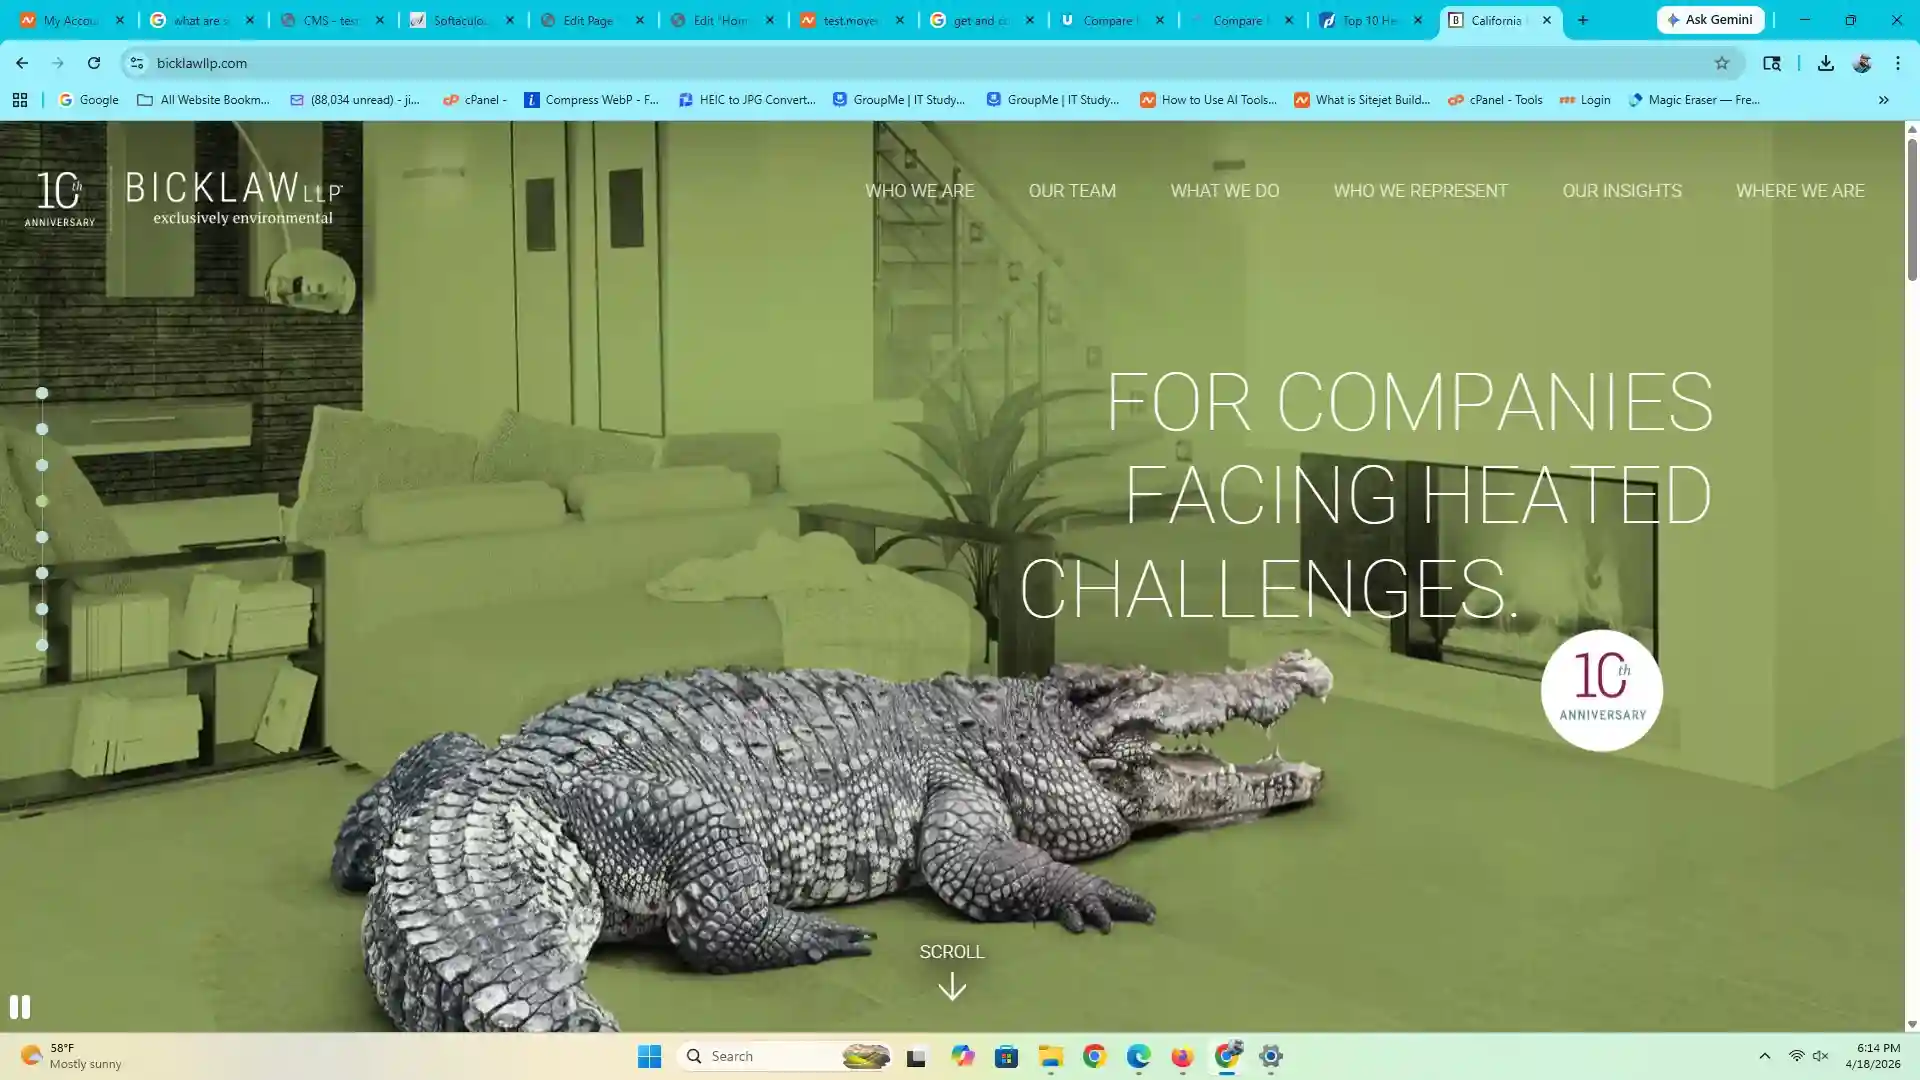Reload the bicklawllp.com page
This screenshot has height=1080, width=1920.
(x=94, y=62)
